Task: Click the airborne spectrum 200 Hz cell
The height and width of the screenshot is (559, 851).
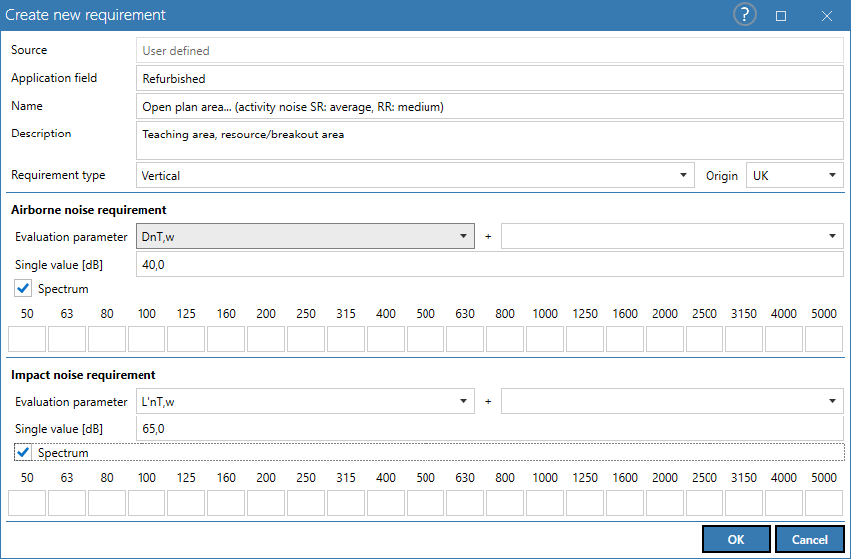Action: pyautogui.click(x=266, y=339)
